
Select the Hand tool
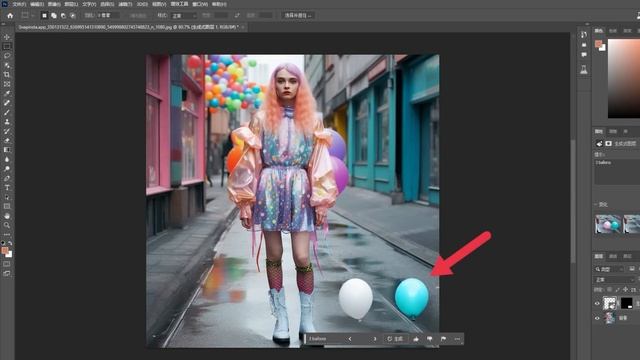click(x=7, y=216)
